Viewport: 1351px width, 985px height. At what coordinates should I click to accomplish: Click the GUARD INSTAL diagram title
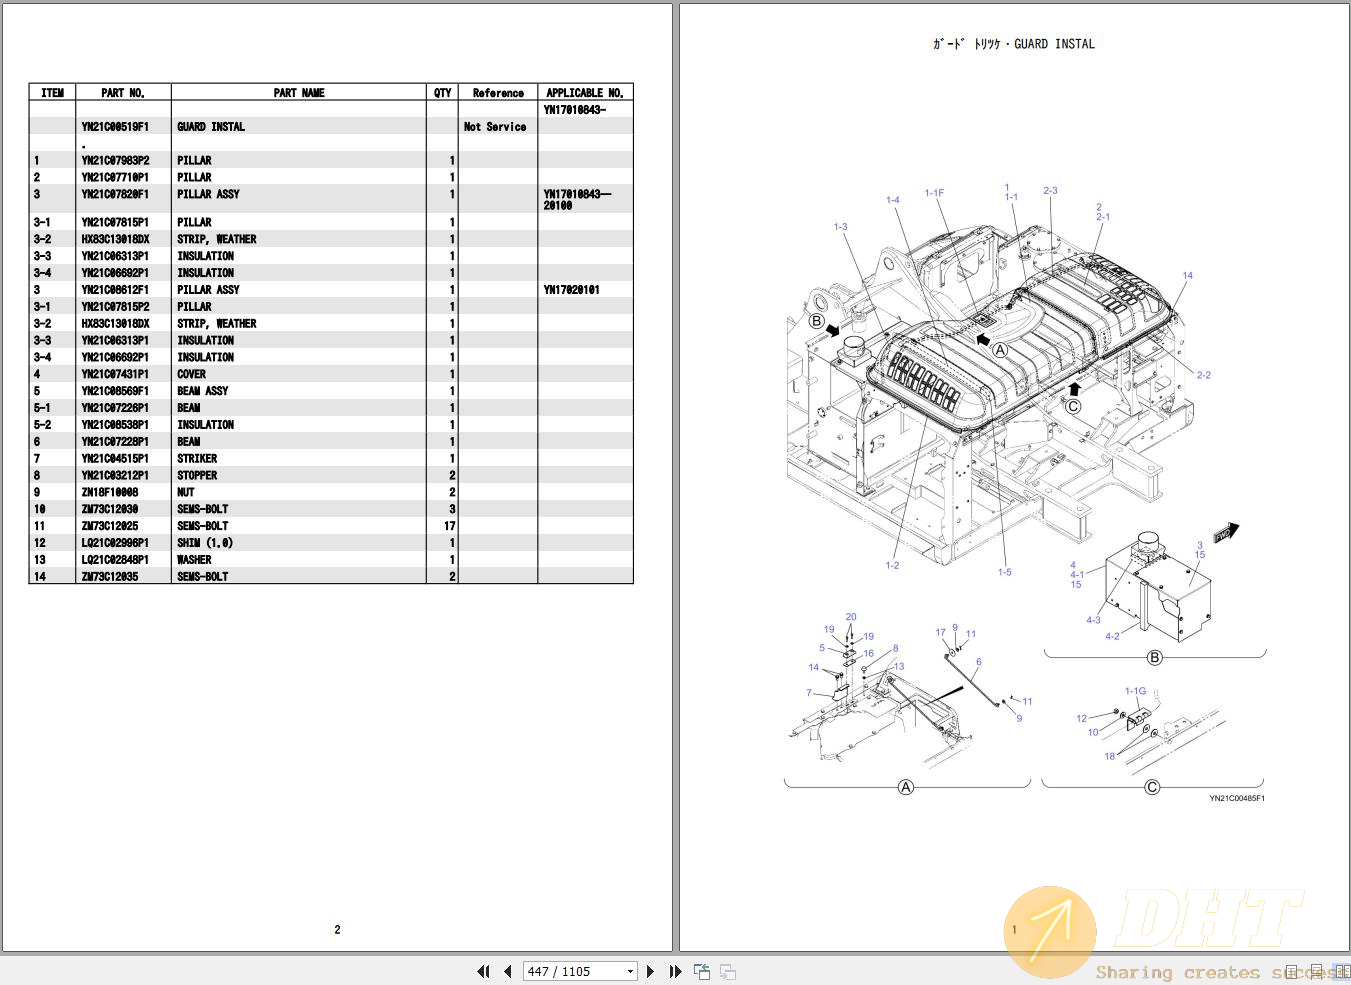coord(1014,44)
